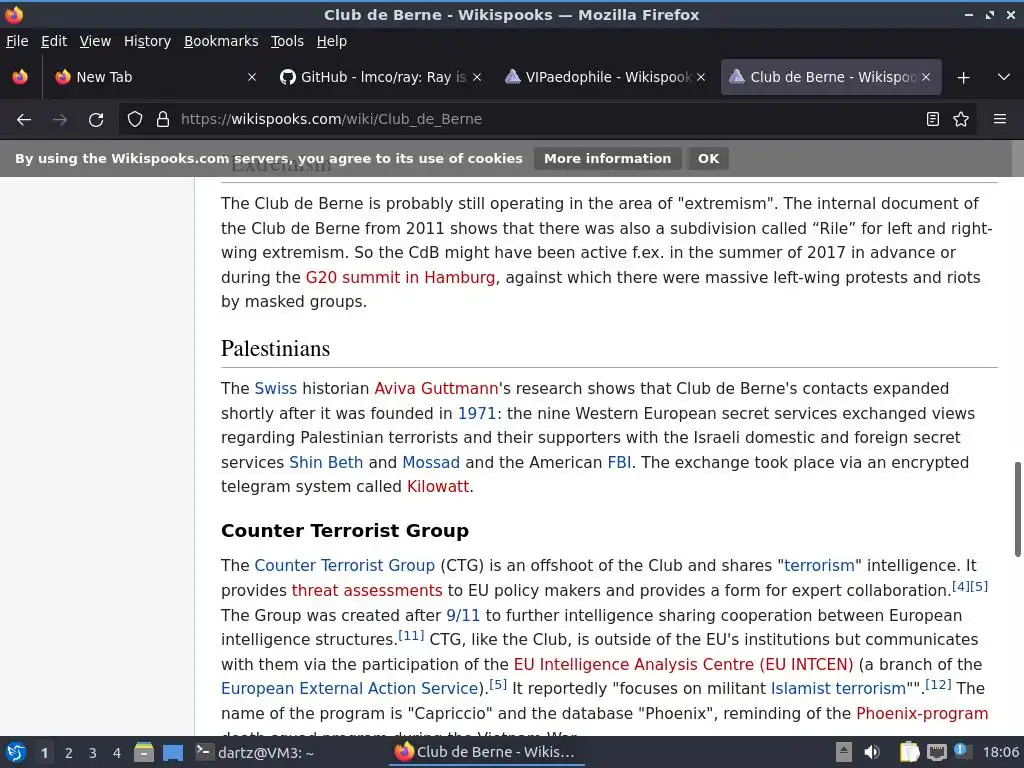Switch to the GitHub lmco/ray tab

tap(382, 77)
